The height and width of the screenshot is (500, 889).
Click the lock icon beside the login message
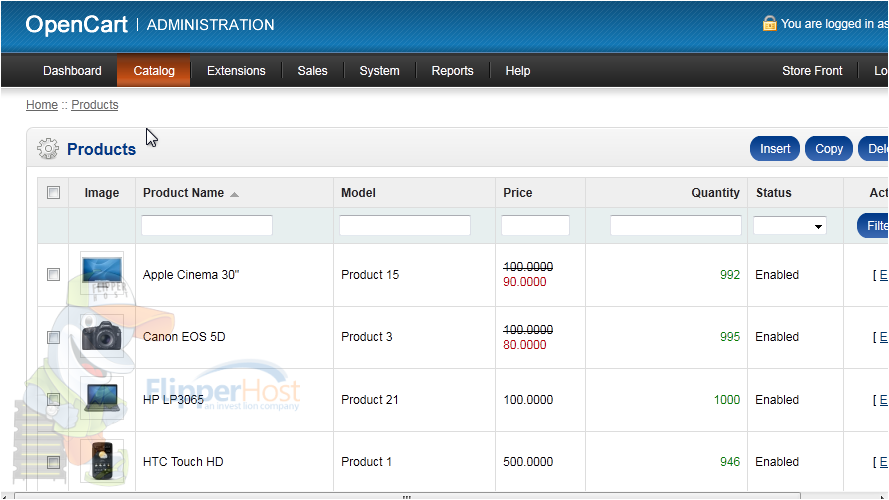[769, 23]
